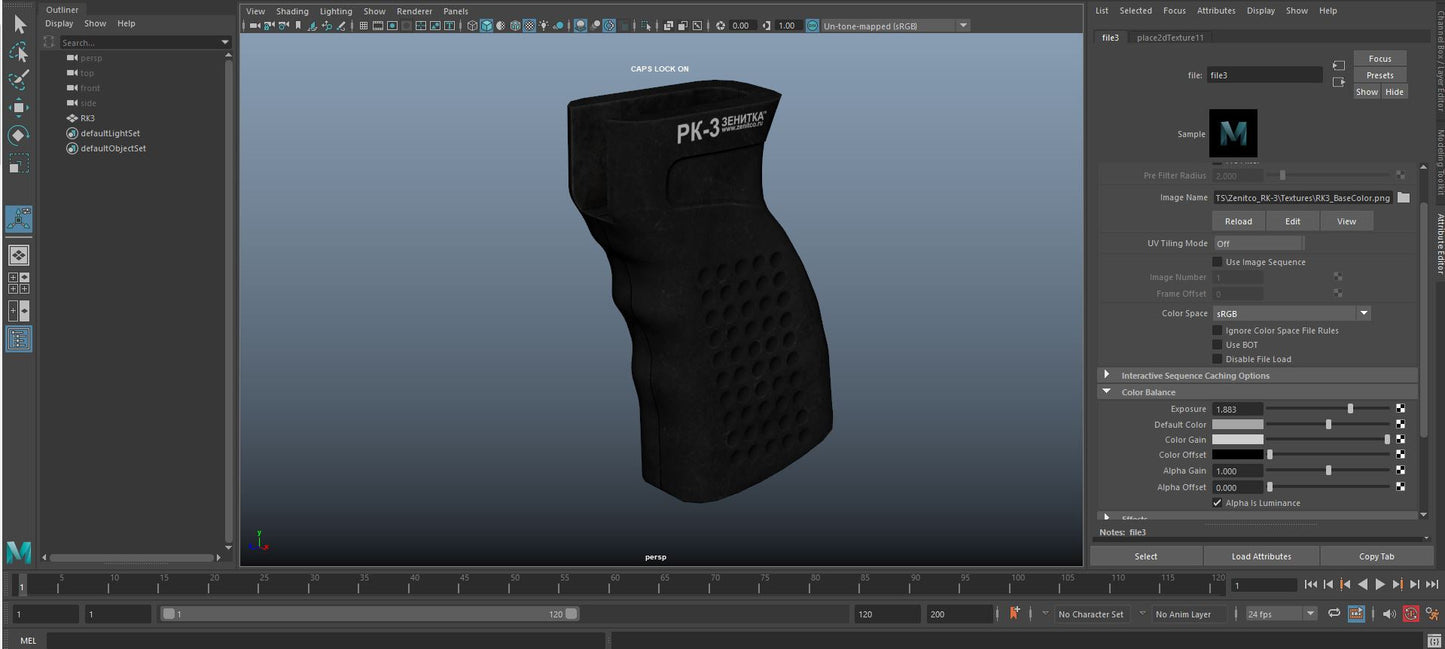Select the Move tool in the toolbox
Image resolution: width=1445 pixels, height=649 pixels.
[x=18, y=108]
